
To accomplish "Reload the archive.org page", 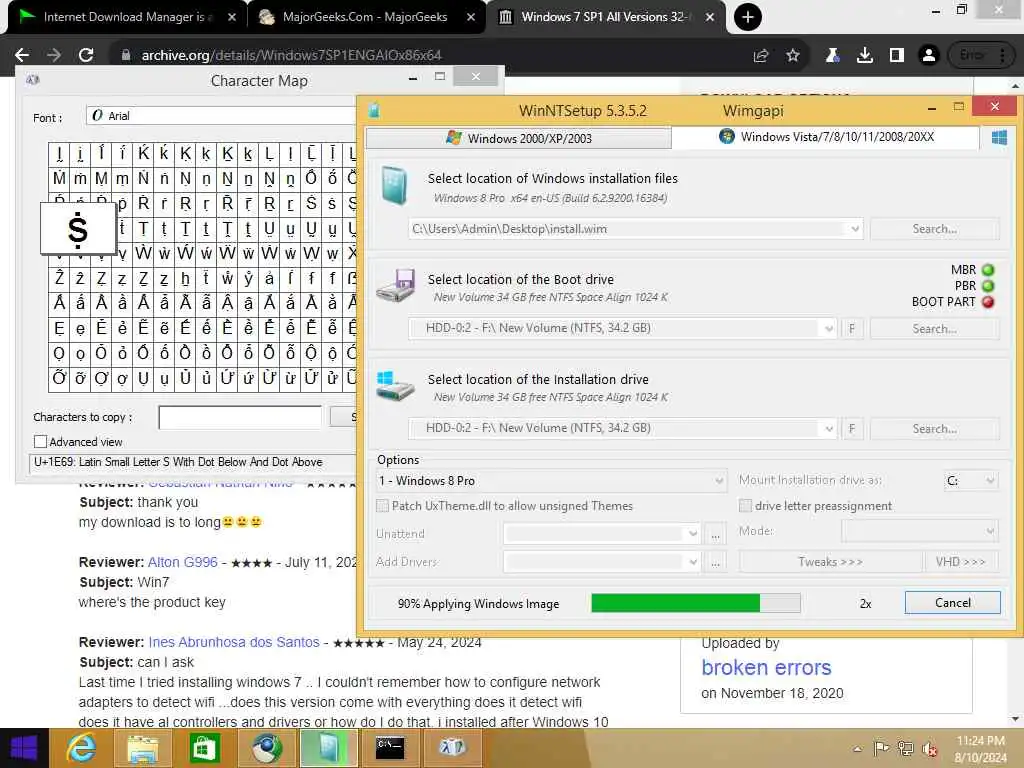I will pos(86,55).
